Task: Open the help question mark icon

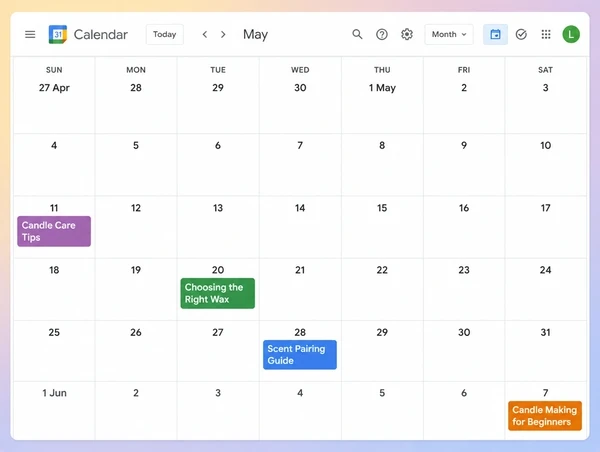Action: (382, 34)
